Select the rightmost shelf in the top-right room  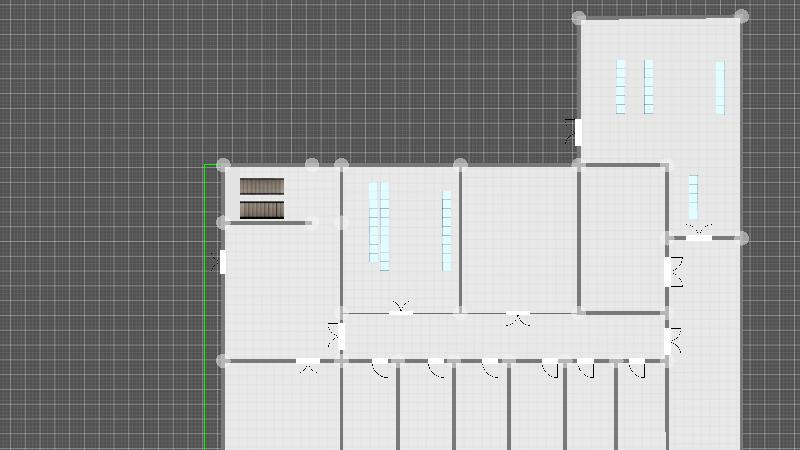tap(719, 87)
